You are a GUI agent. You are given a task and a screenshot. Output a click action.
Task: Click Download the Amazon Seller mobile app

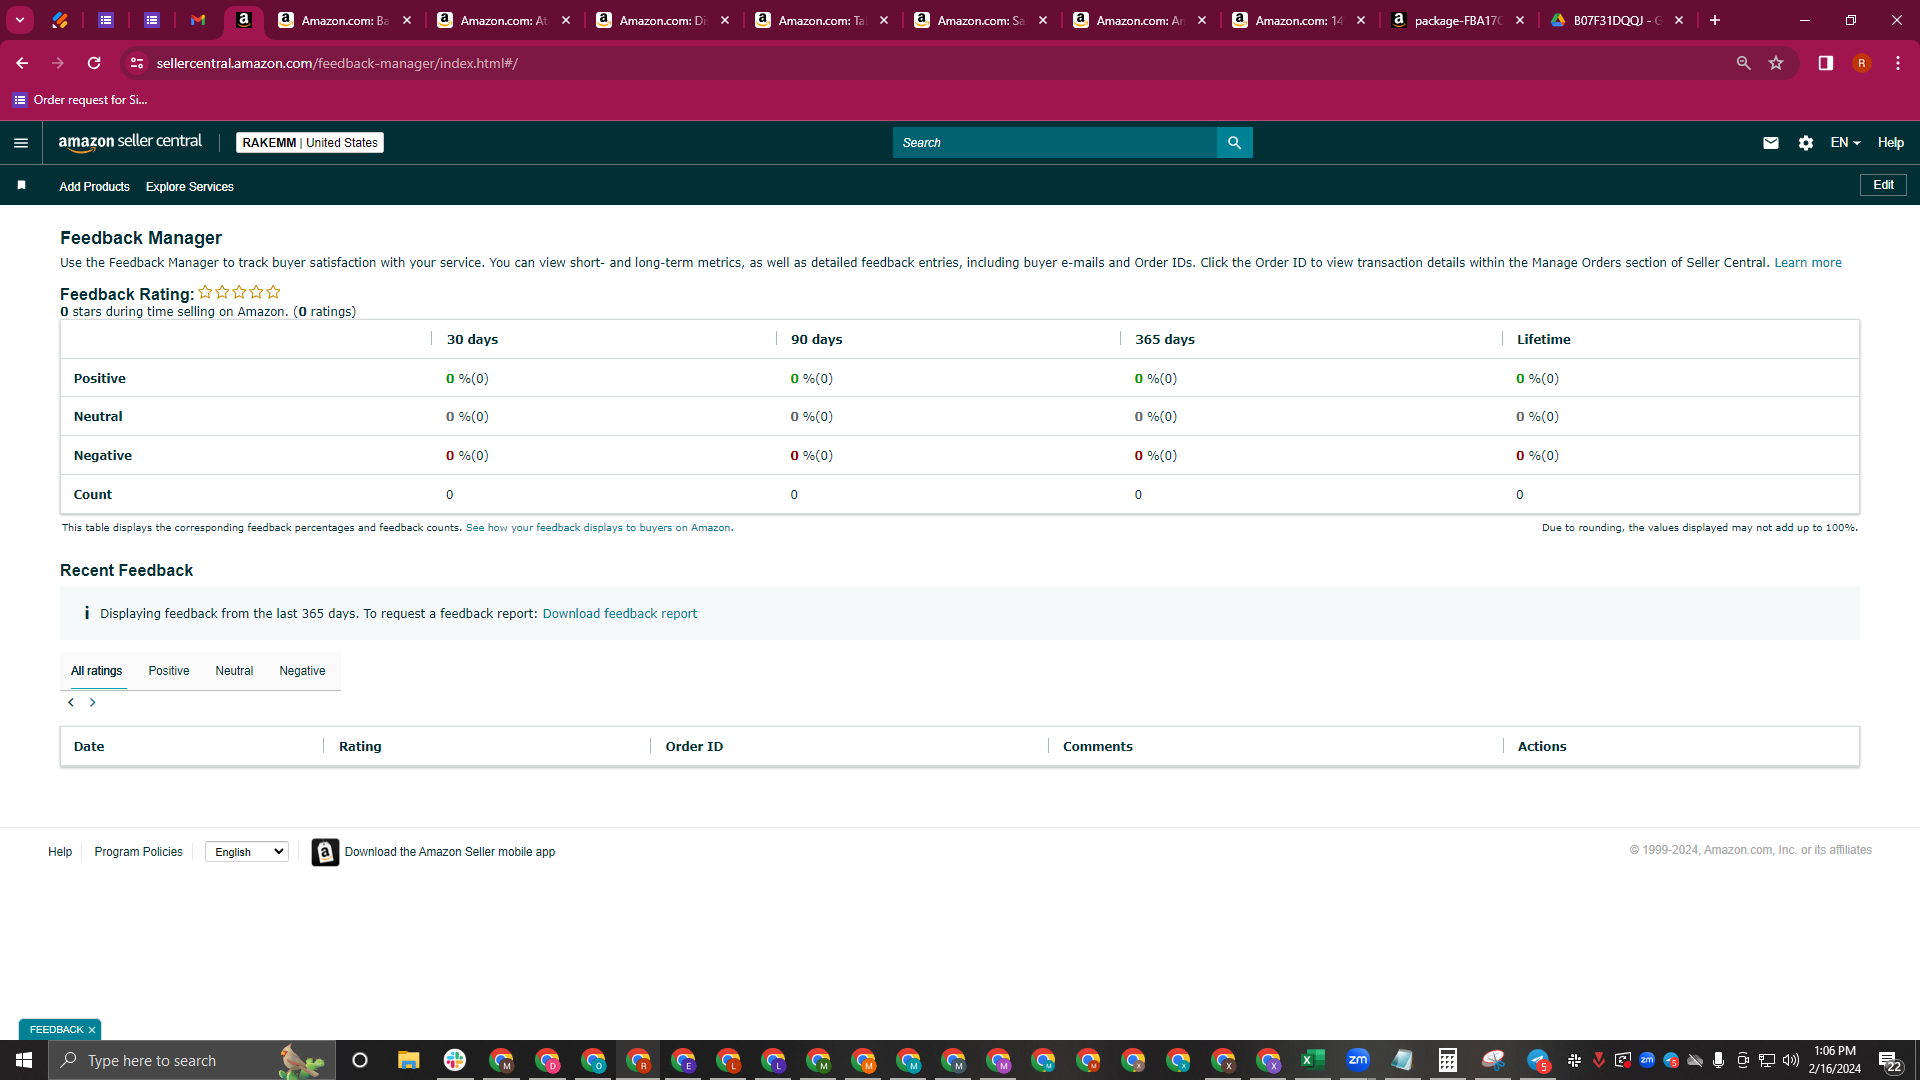click(x=450, y=852)
